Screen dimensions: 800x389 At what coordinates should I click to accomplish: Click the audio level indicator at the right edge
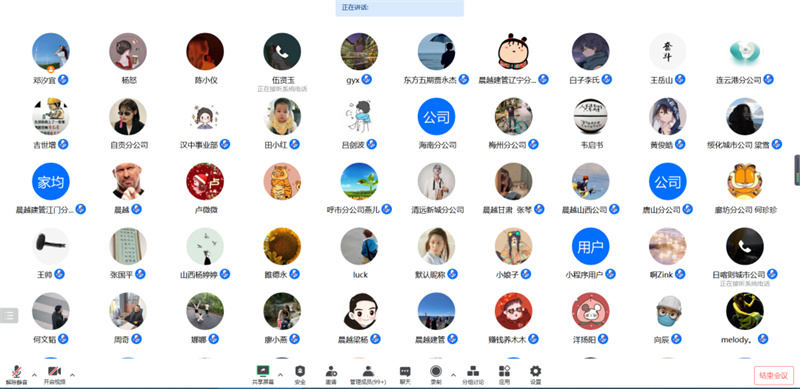point(797,171)
